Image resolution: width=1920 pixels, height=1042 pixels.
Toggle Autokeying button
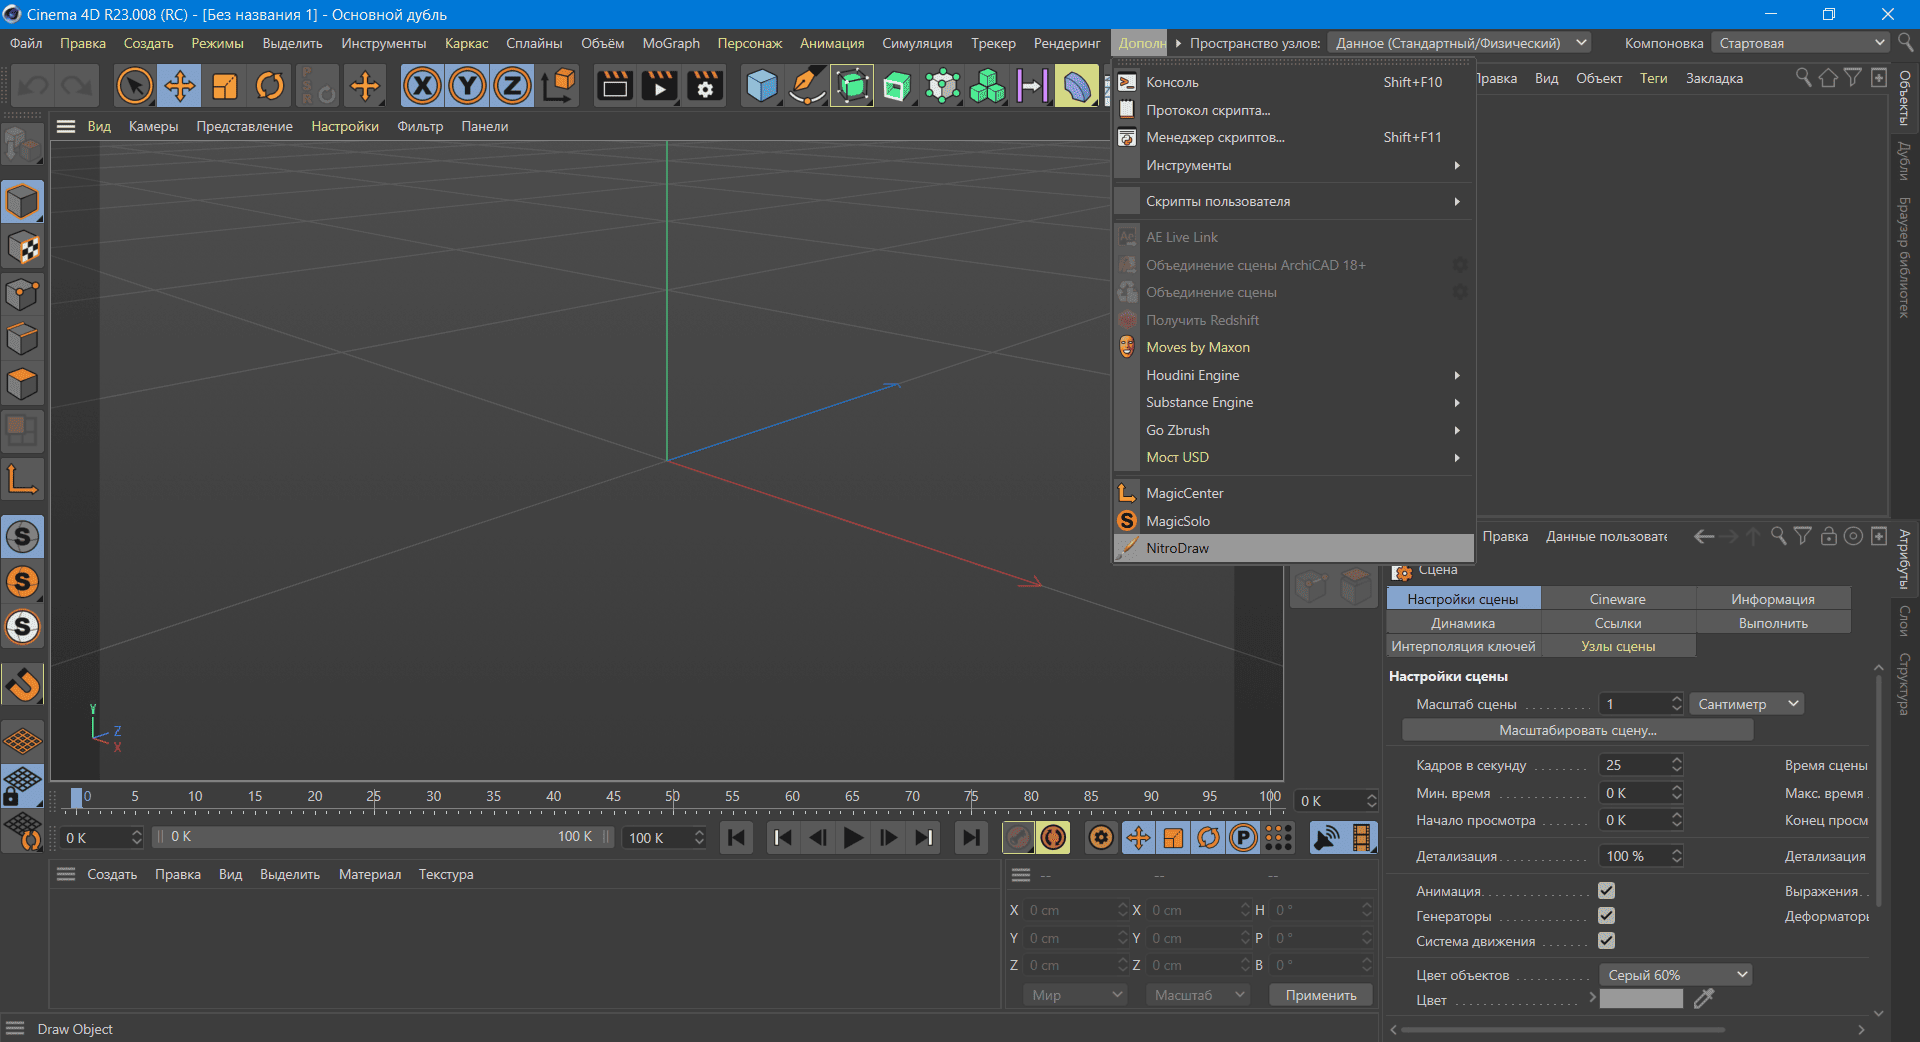1053,838
